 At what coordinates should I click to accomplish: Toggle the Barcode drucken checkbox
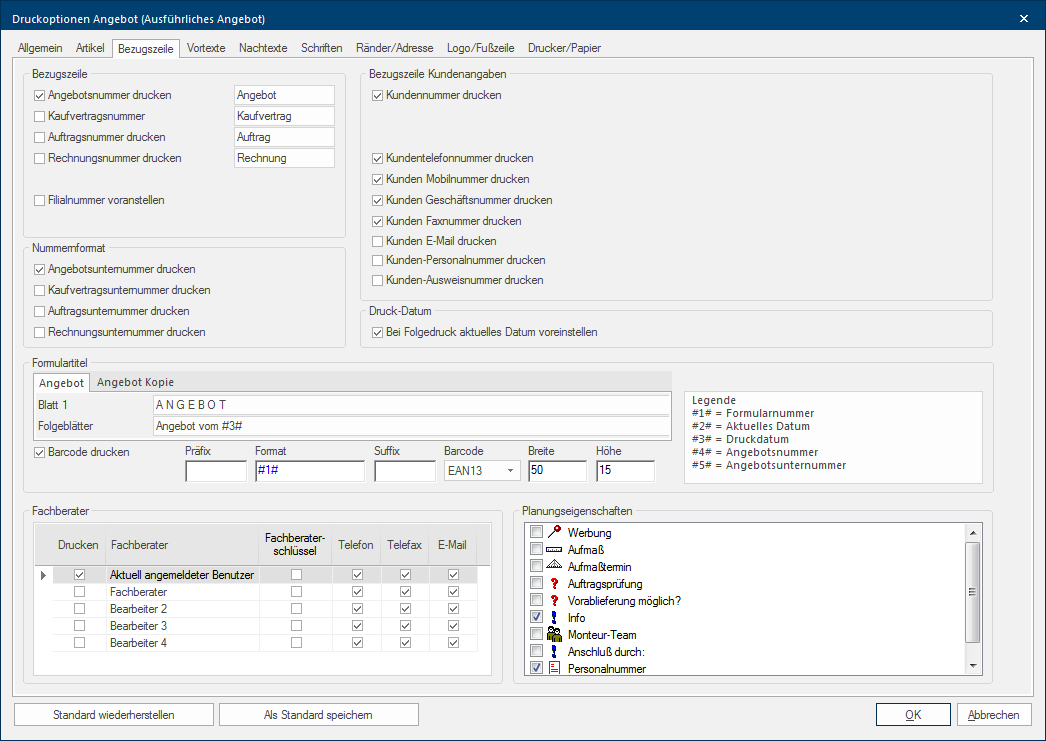(40, 451)
